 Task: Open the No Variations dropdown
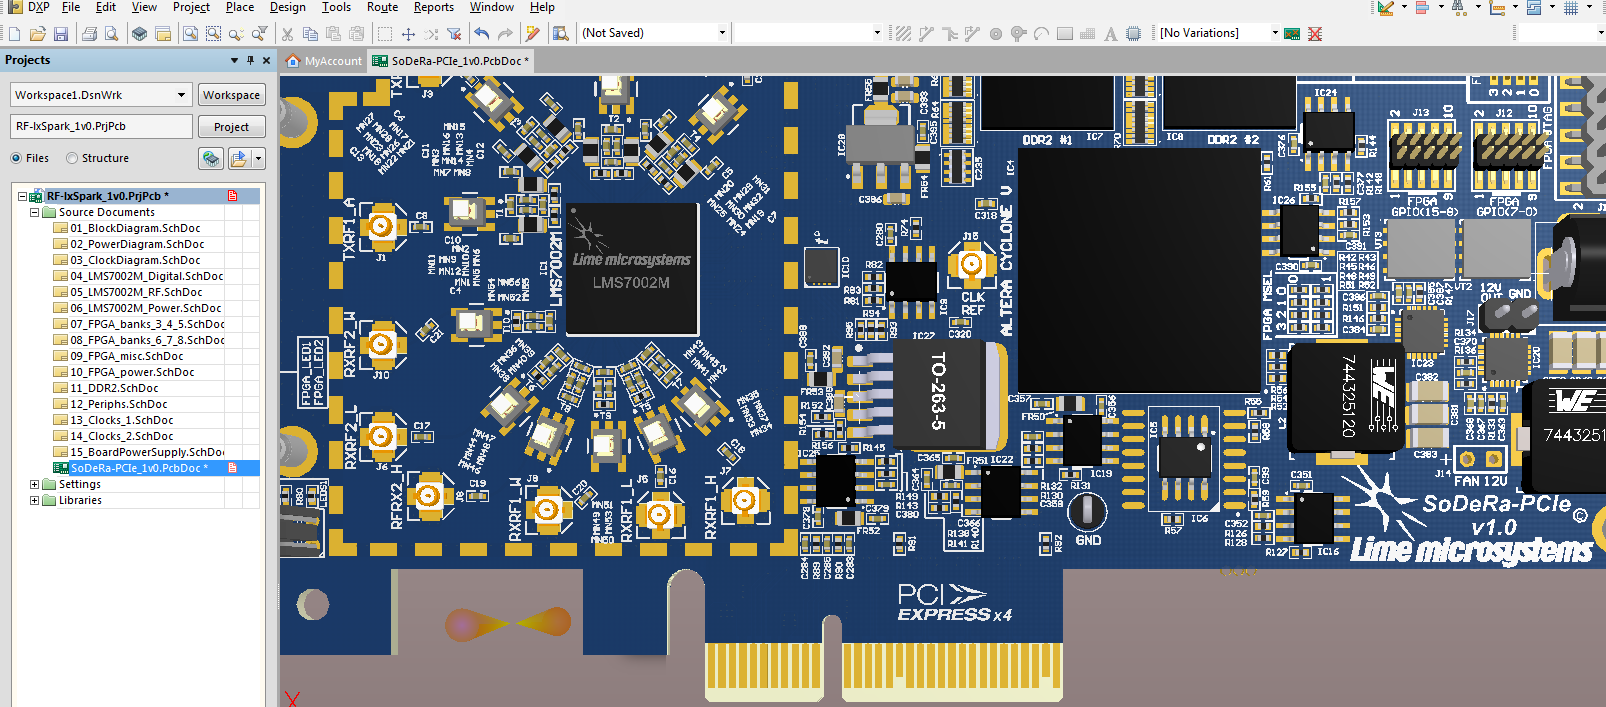pyautogui.click(x=1274, y=33)
